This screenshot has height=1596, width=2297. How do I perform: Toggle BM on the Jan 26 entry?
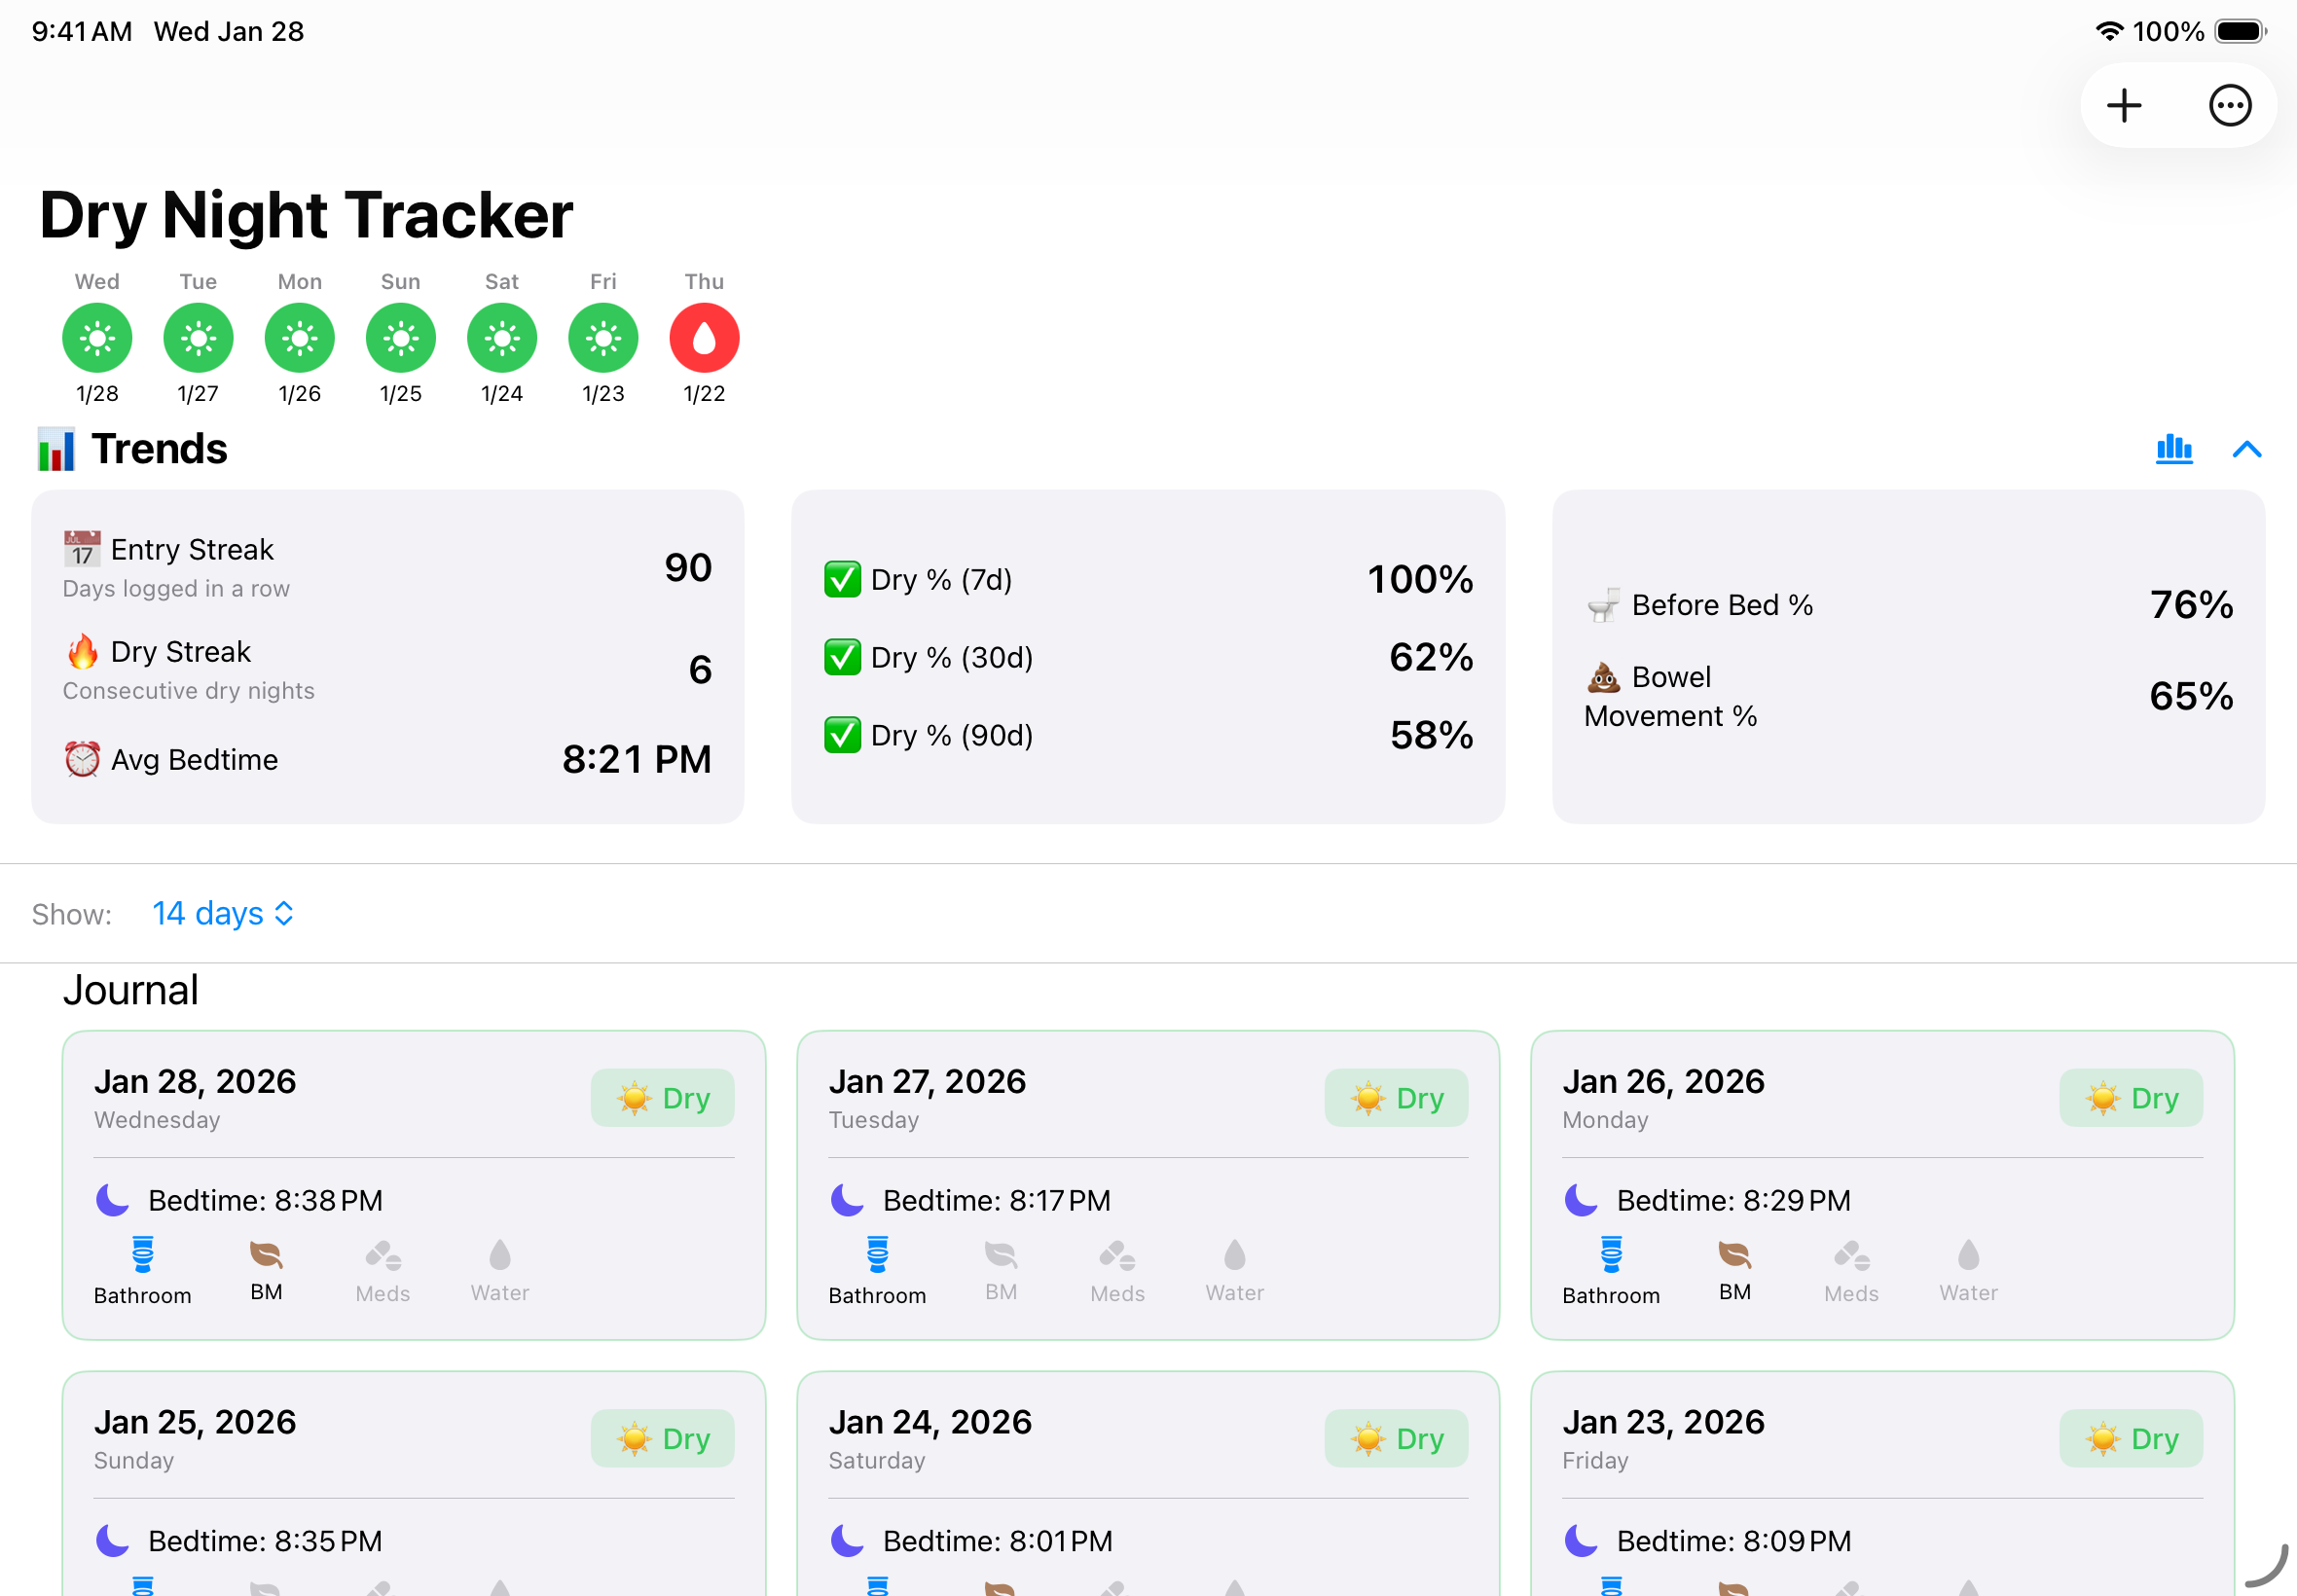pyautogui.click(x=1735, y=1271)
